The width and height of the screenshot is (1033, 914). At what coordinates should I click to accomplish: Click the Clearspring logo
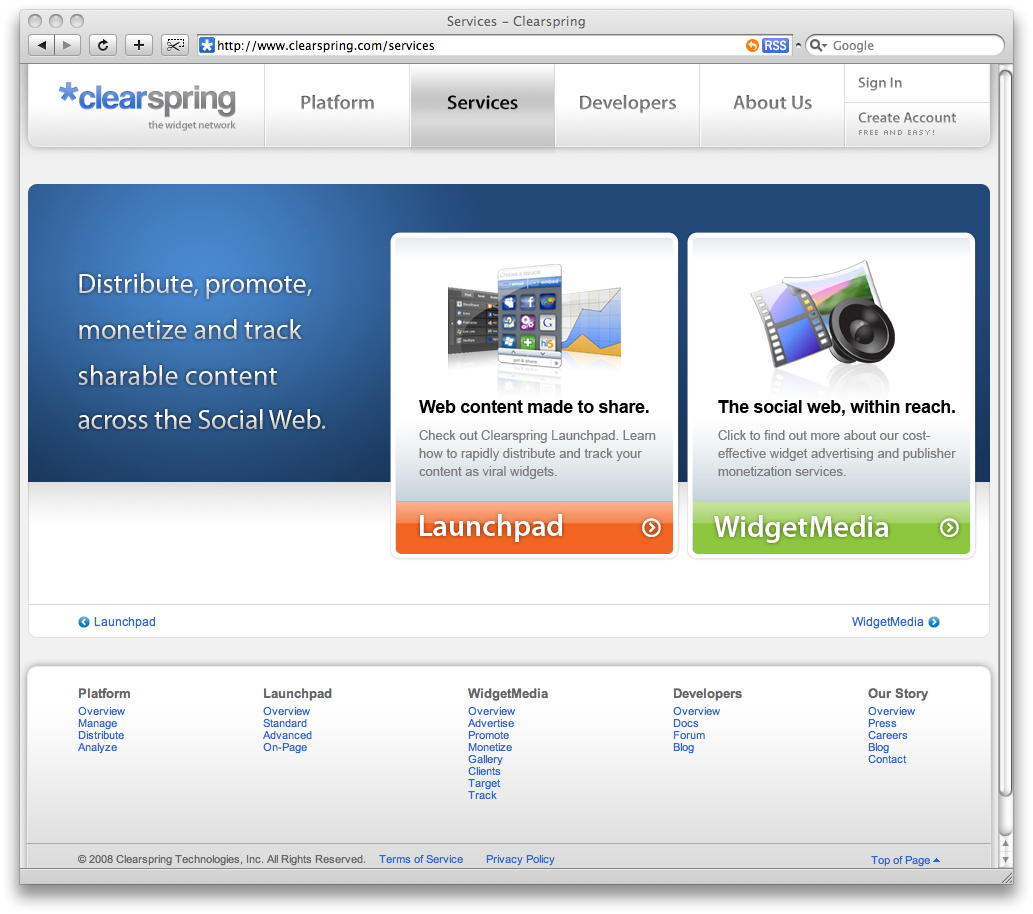[147, 105]
